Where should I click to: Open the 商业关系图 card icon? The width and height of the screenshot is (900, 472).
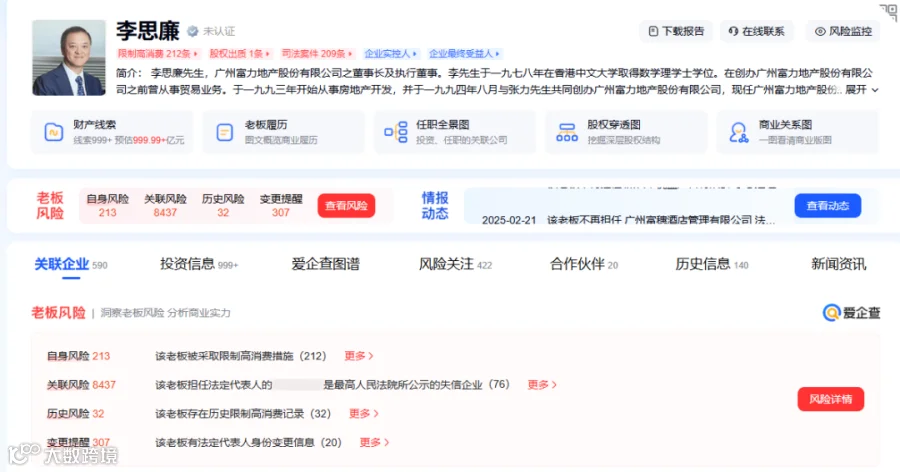(x=738, y=133)
